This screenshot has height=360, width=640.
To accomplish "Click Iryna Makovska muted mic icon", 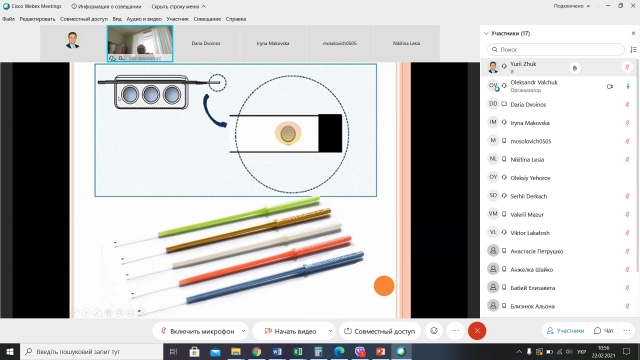I will (x=627, y=123).
